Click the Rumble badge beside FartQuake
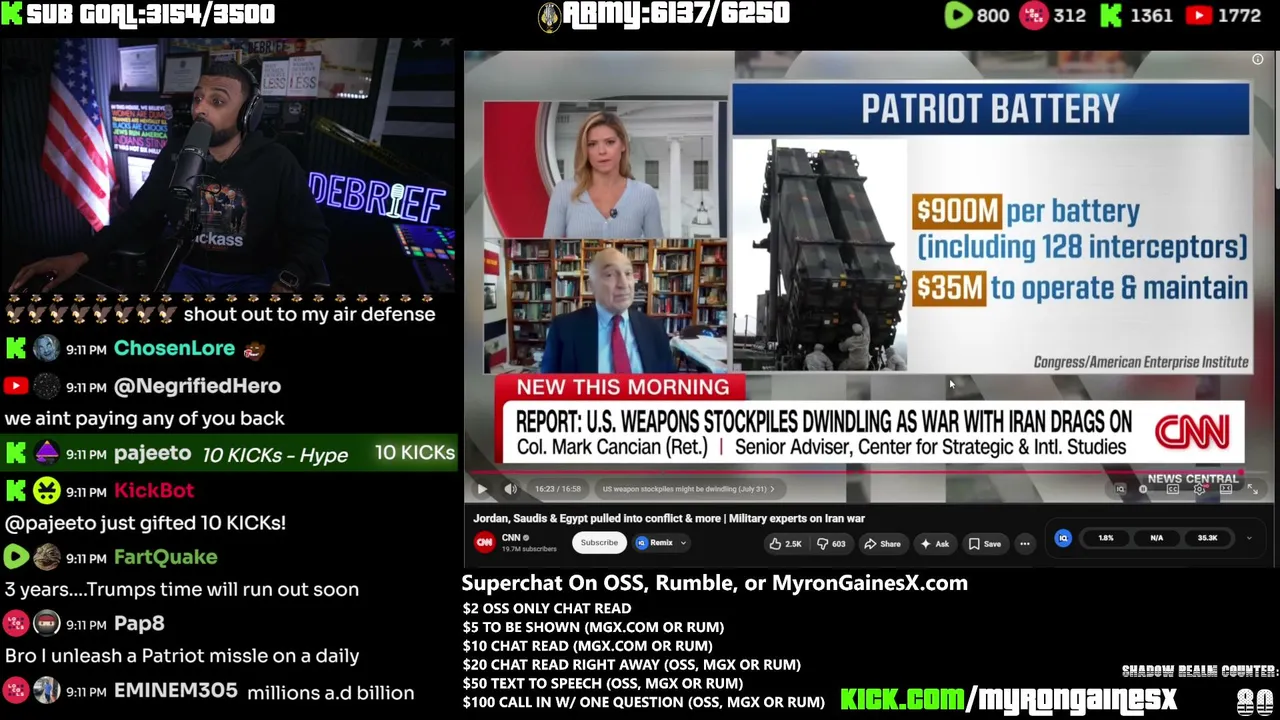This screenshot has width=1280, height=720. (x=15, y=557)
